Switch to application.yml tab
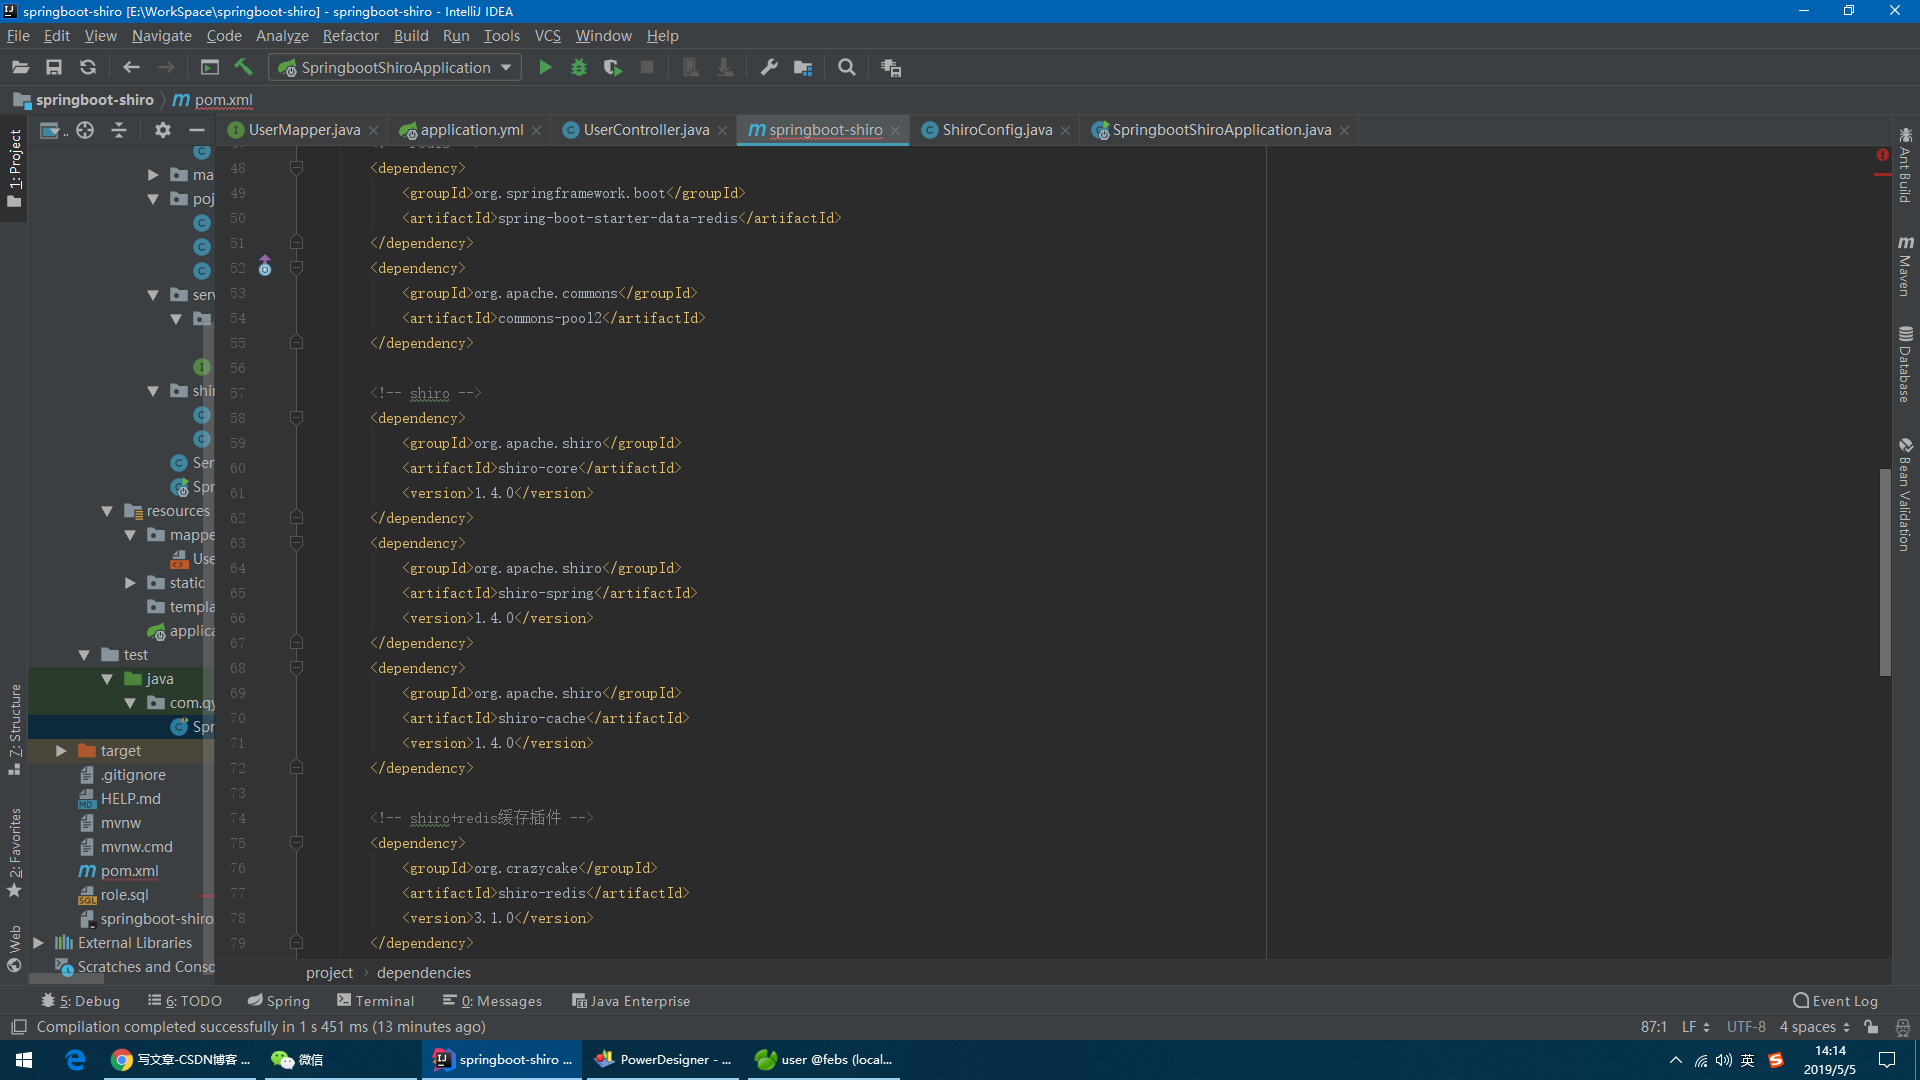This screenshot has width=1920, height=1080. tap(471, 130)
